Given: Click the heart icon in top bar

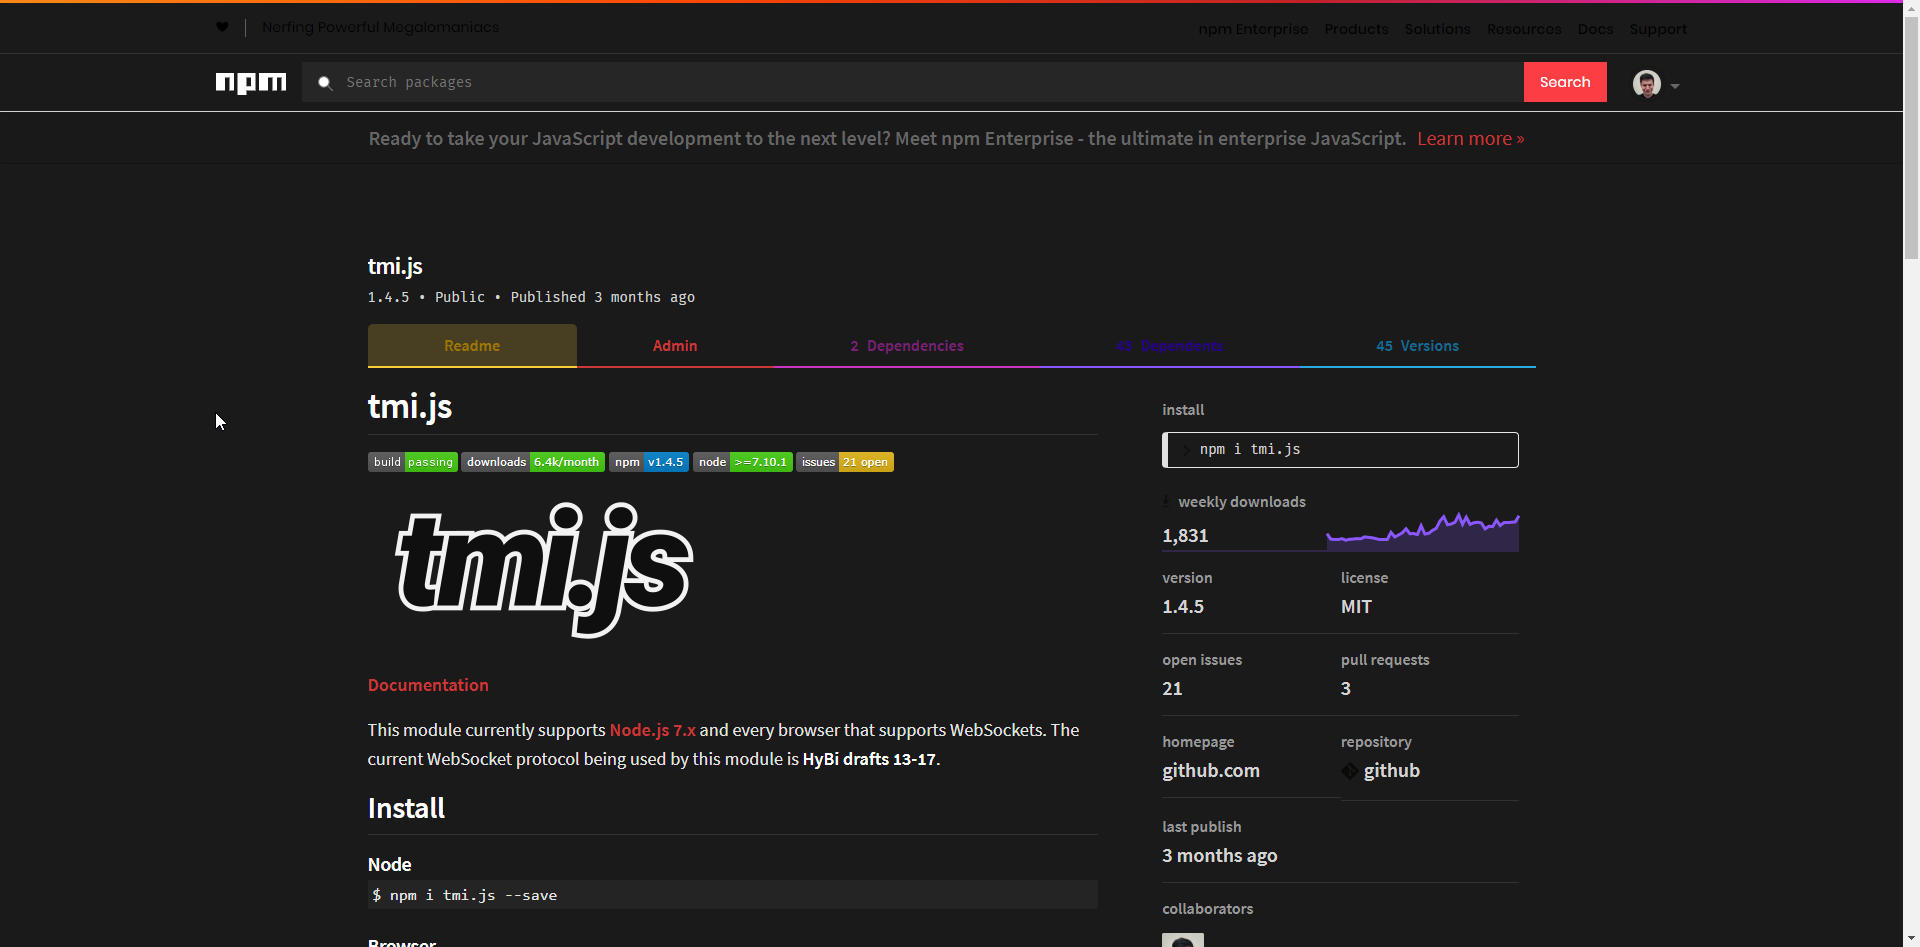Looking at the screenshot, I should [x=222, y=27].
